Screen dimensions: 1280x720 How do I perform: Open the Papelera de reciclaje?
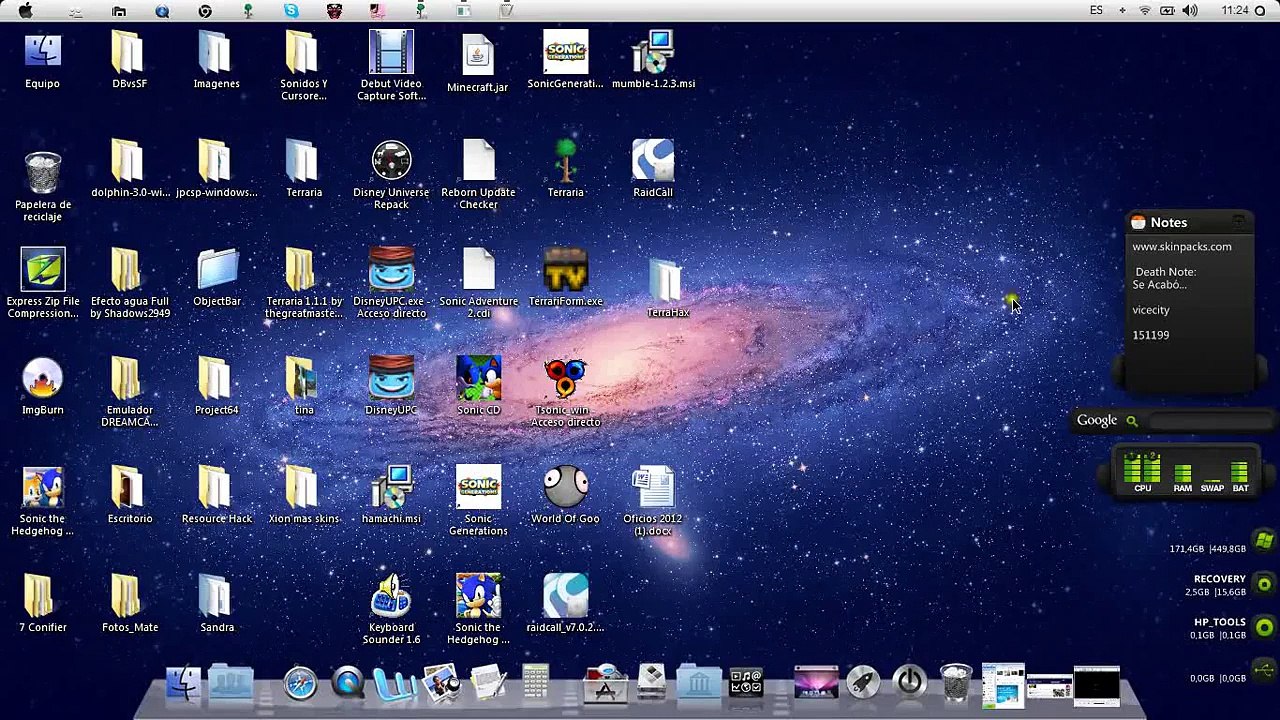point(42,173)
